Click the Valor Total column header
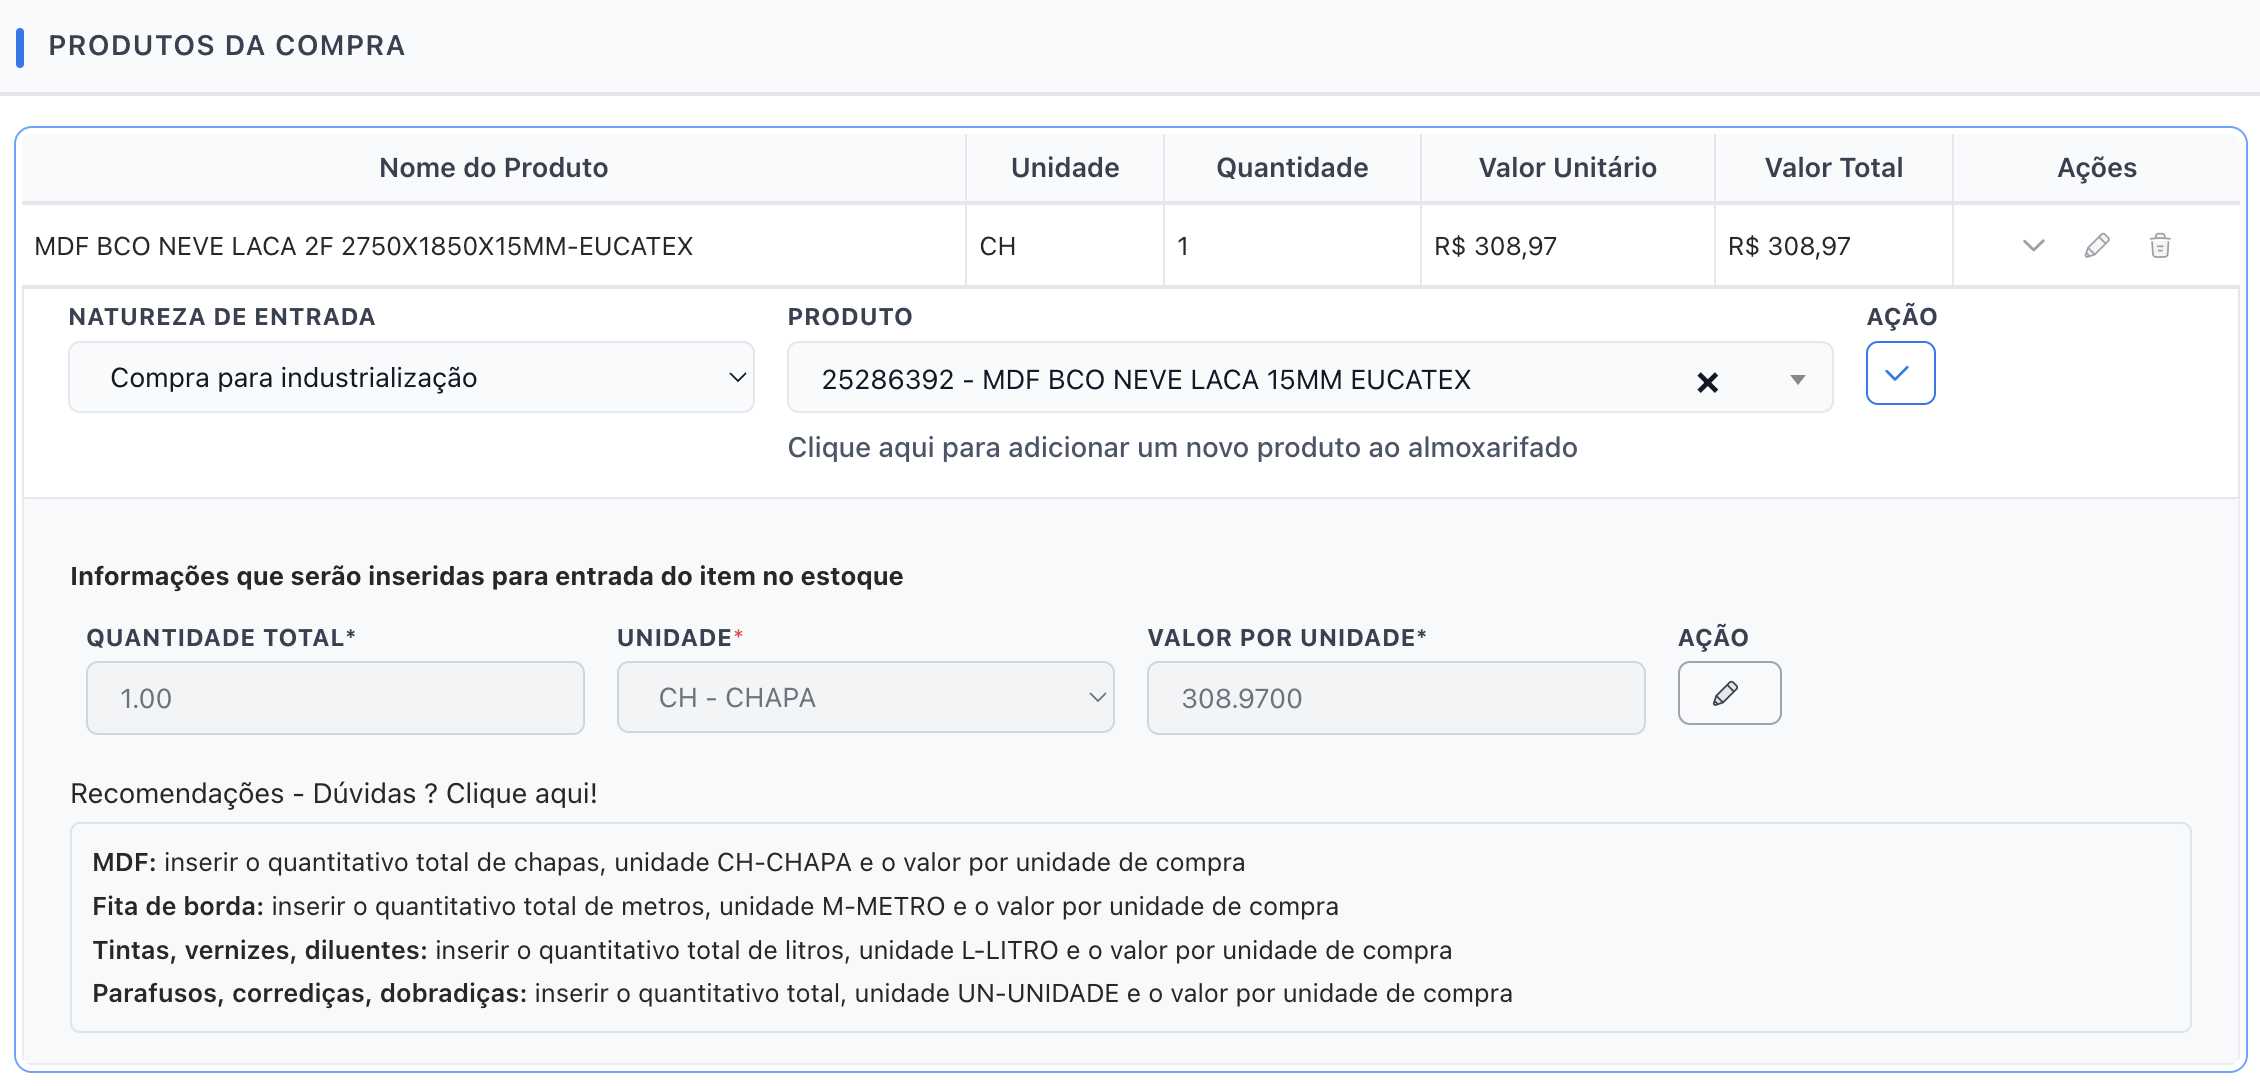 (1833, 168)
